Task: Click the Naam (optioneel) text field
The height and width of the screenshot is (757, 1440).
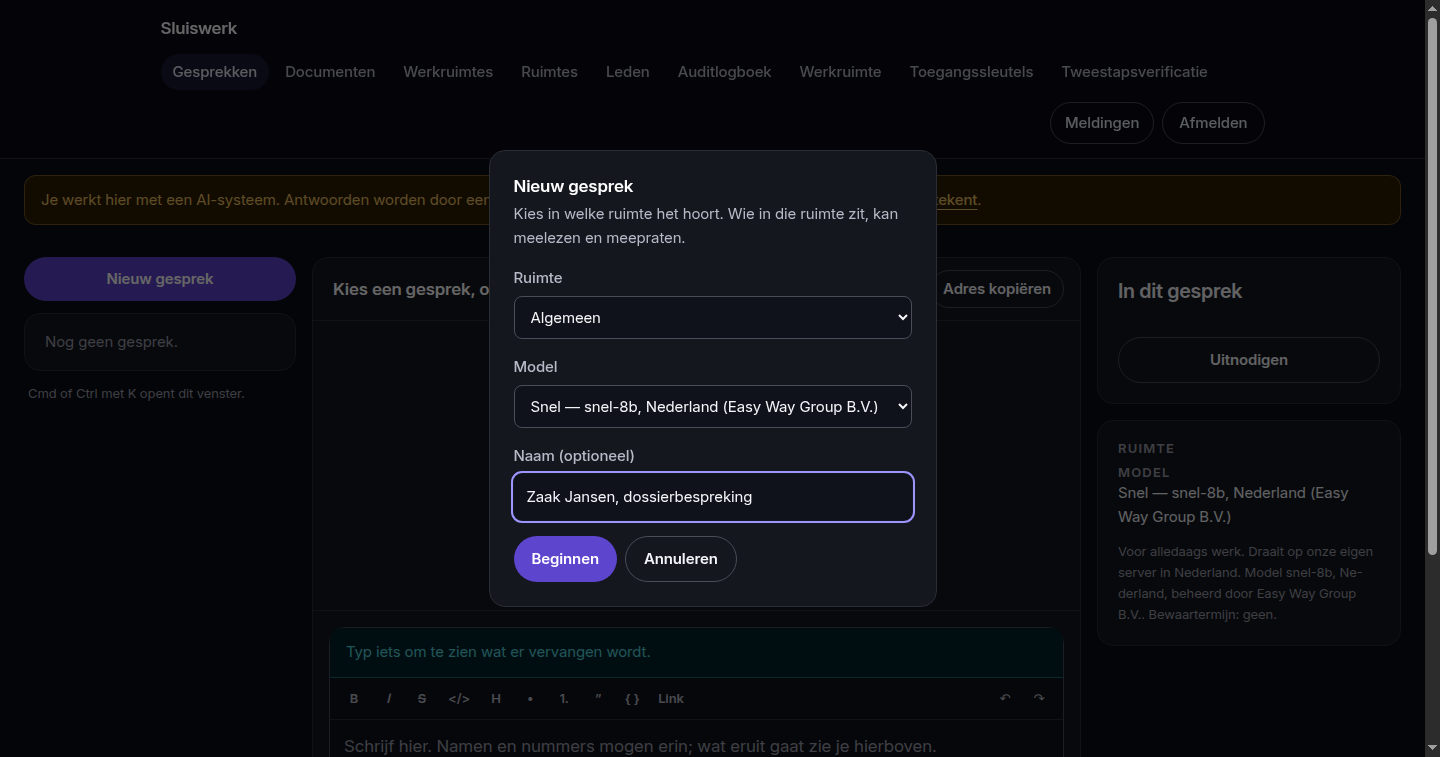Action: pos(713,497)
